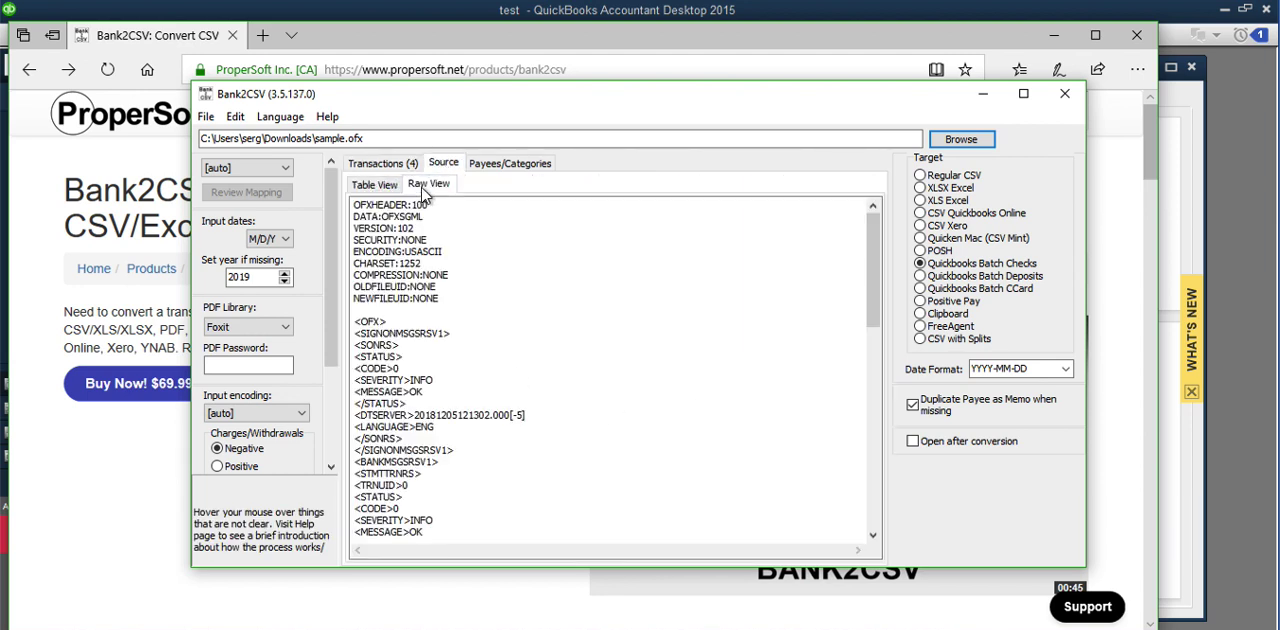Open the Support chat button
The height and width of the screenshot is (630, 1280).
pyautogui.click(x=1087, y=607)
